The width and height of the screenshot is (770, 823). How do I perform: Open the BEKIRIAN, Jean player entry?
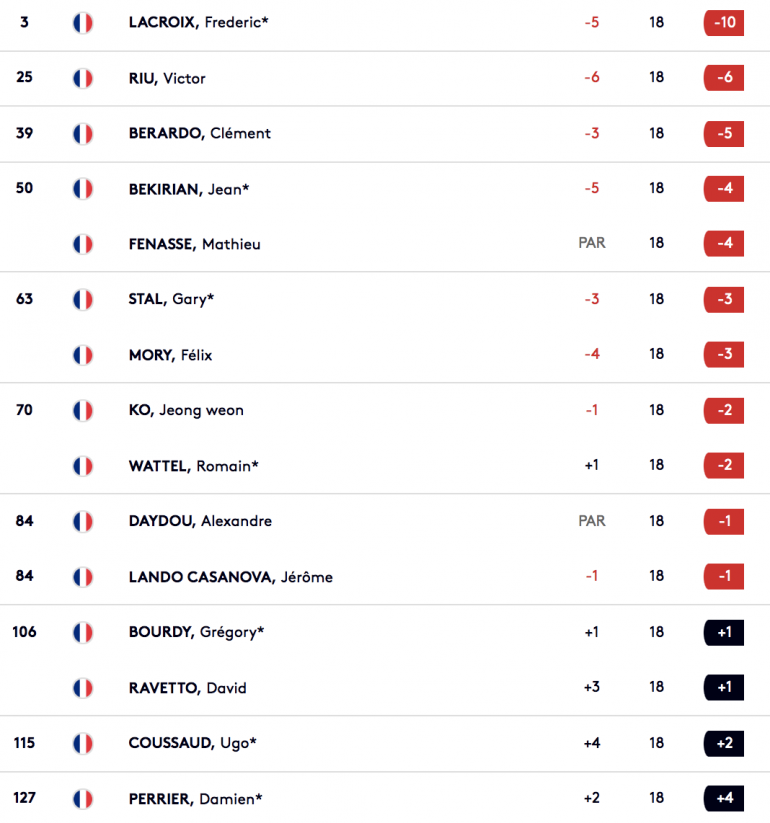coord(189,189)
